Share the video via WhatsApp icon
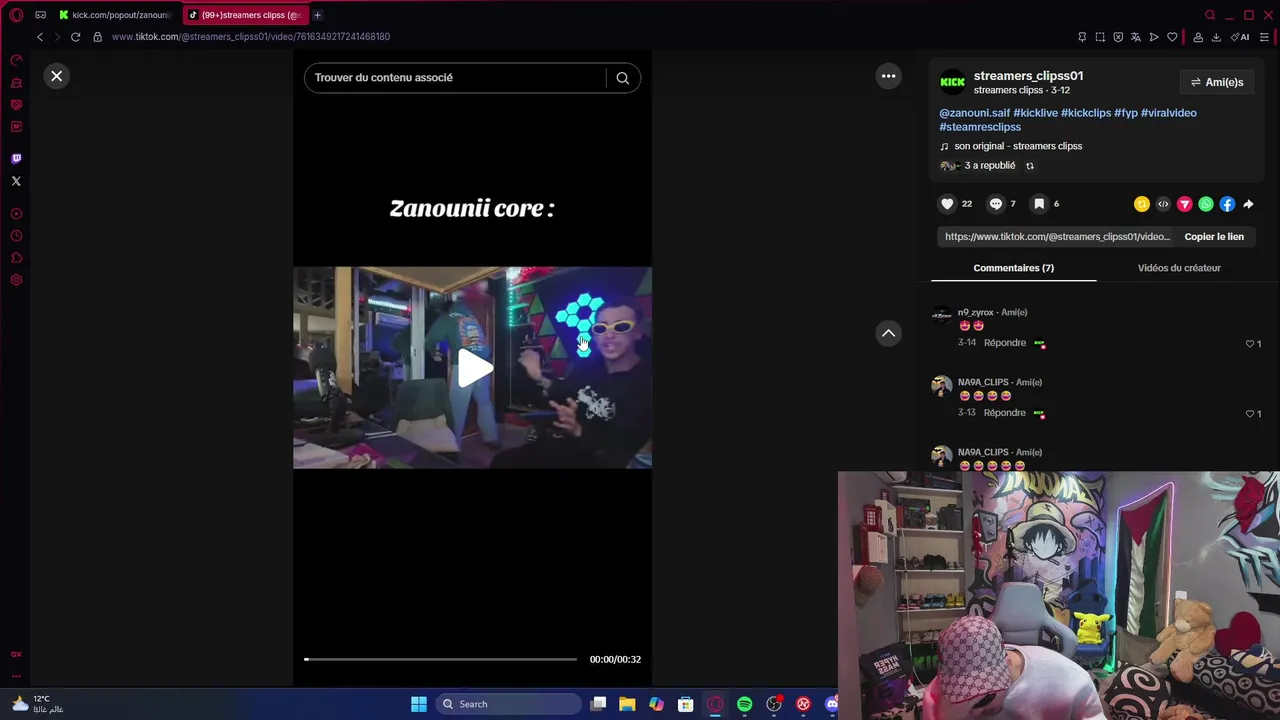Screen dimensions: 1280x720 point(1206,204)
